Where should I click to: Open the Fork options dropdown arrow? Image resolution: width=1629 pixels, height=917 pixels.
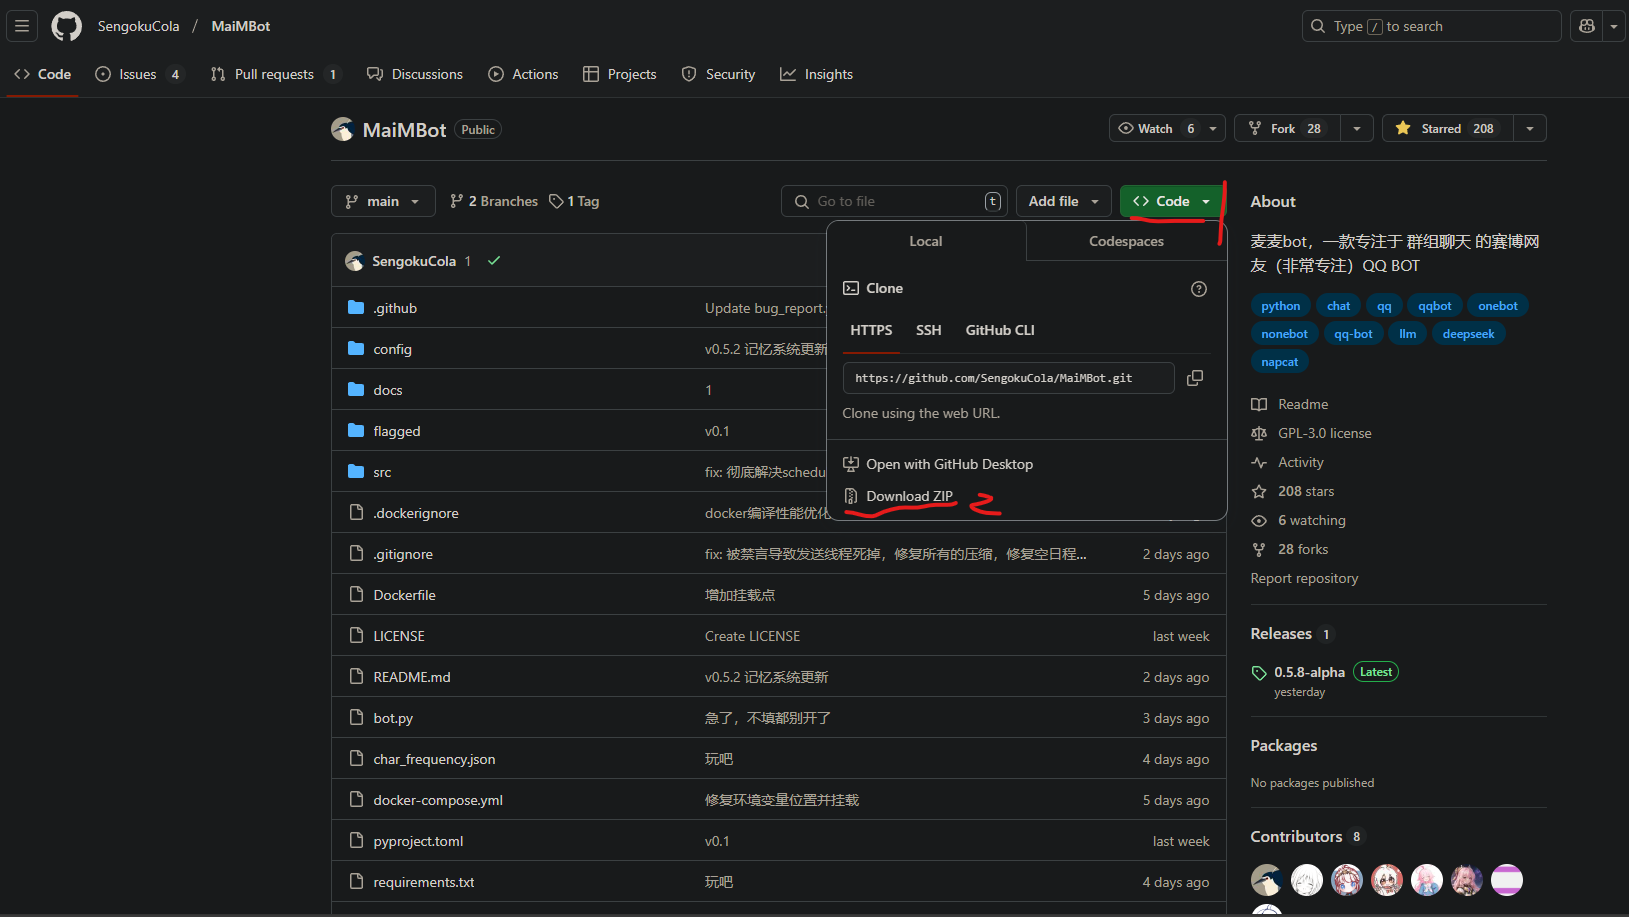[x=1356, y=129]
